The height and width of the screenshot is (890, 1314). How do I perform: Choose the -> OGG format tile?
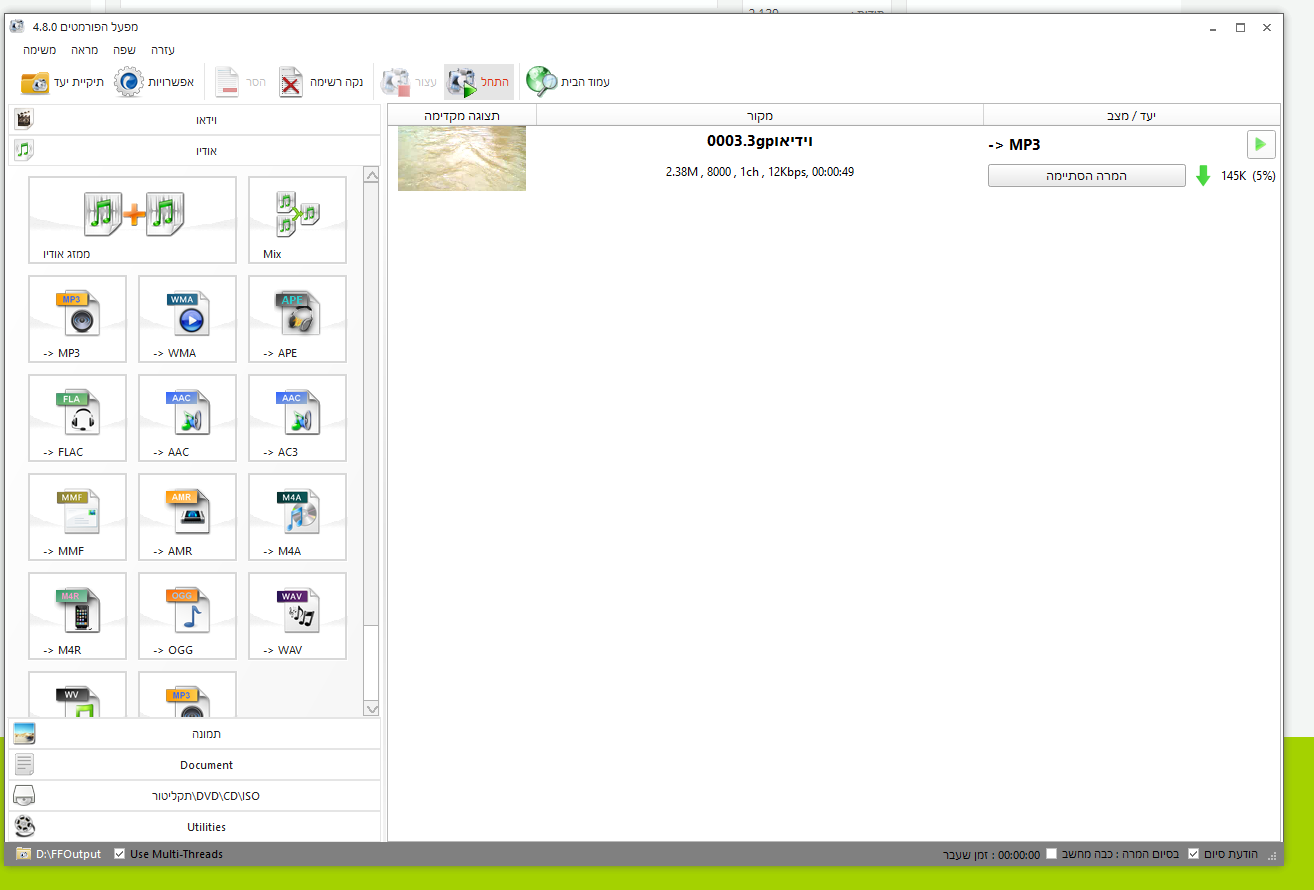pyautogui.click(x=188, y=616)
